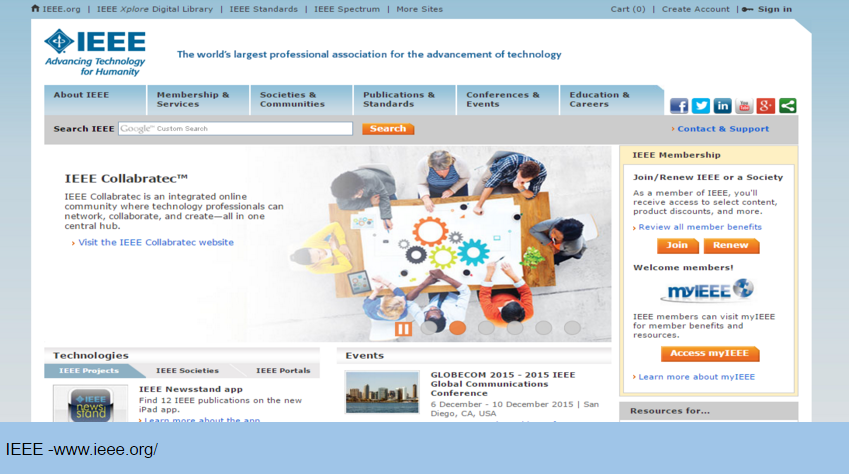Open the About IEEE menu
Viewport: 849px width, 474px height.
point(95,100)
